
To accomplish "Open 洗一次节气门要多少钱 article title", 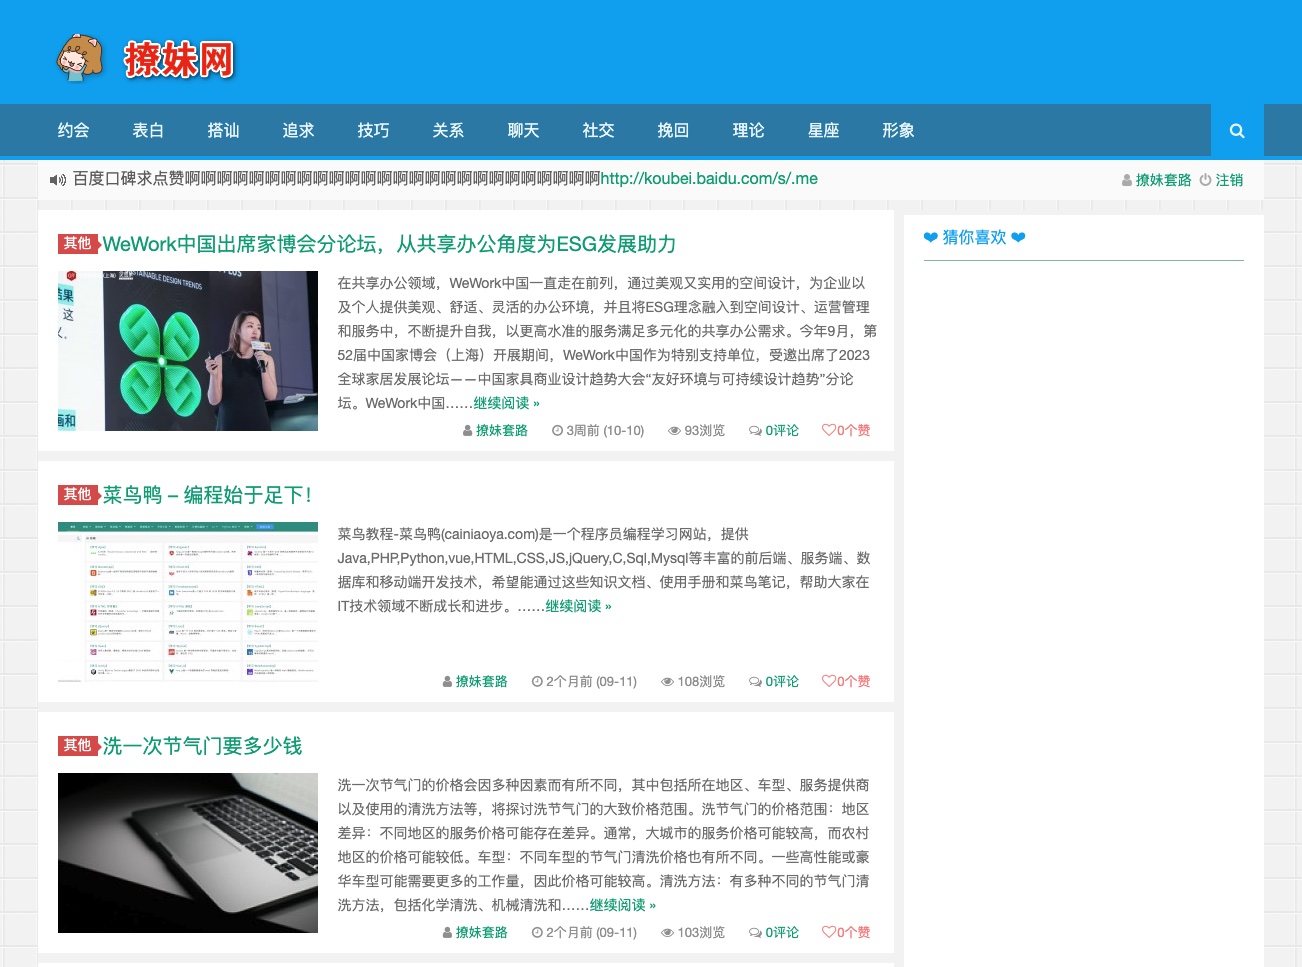I will pyautogui.click(x=202, y=746).
